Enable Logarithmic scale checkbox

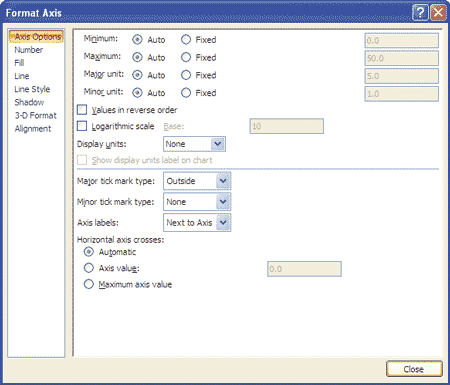82,126
